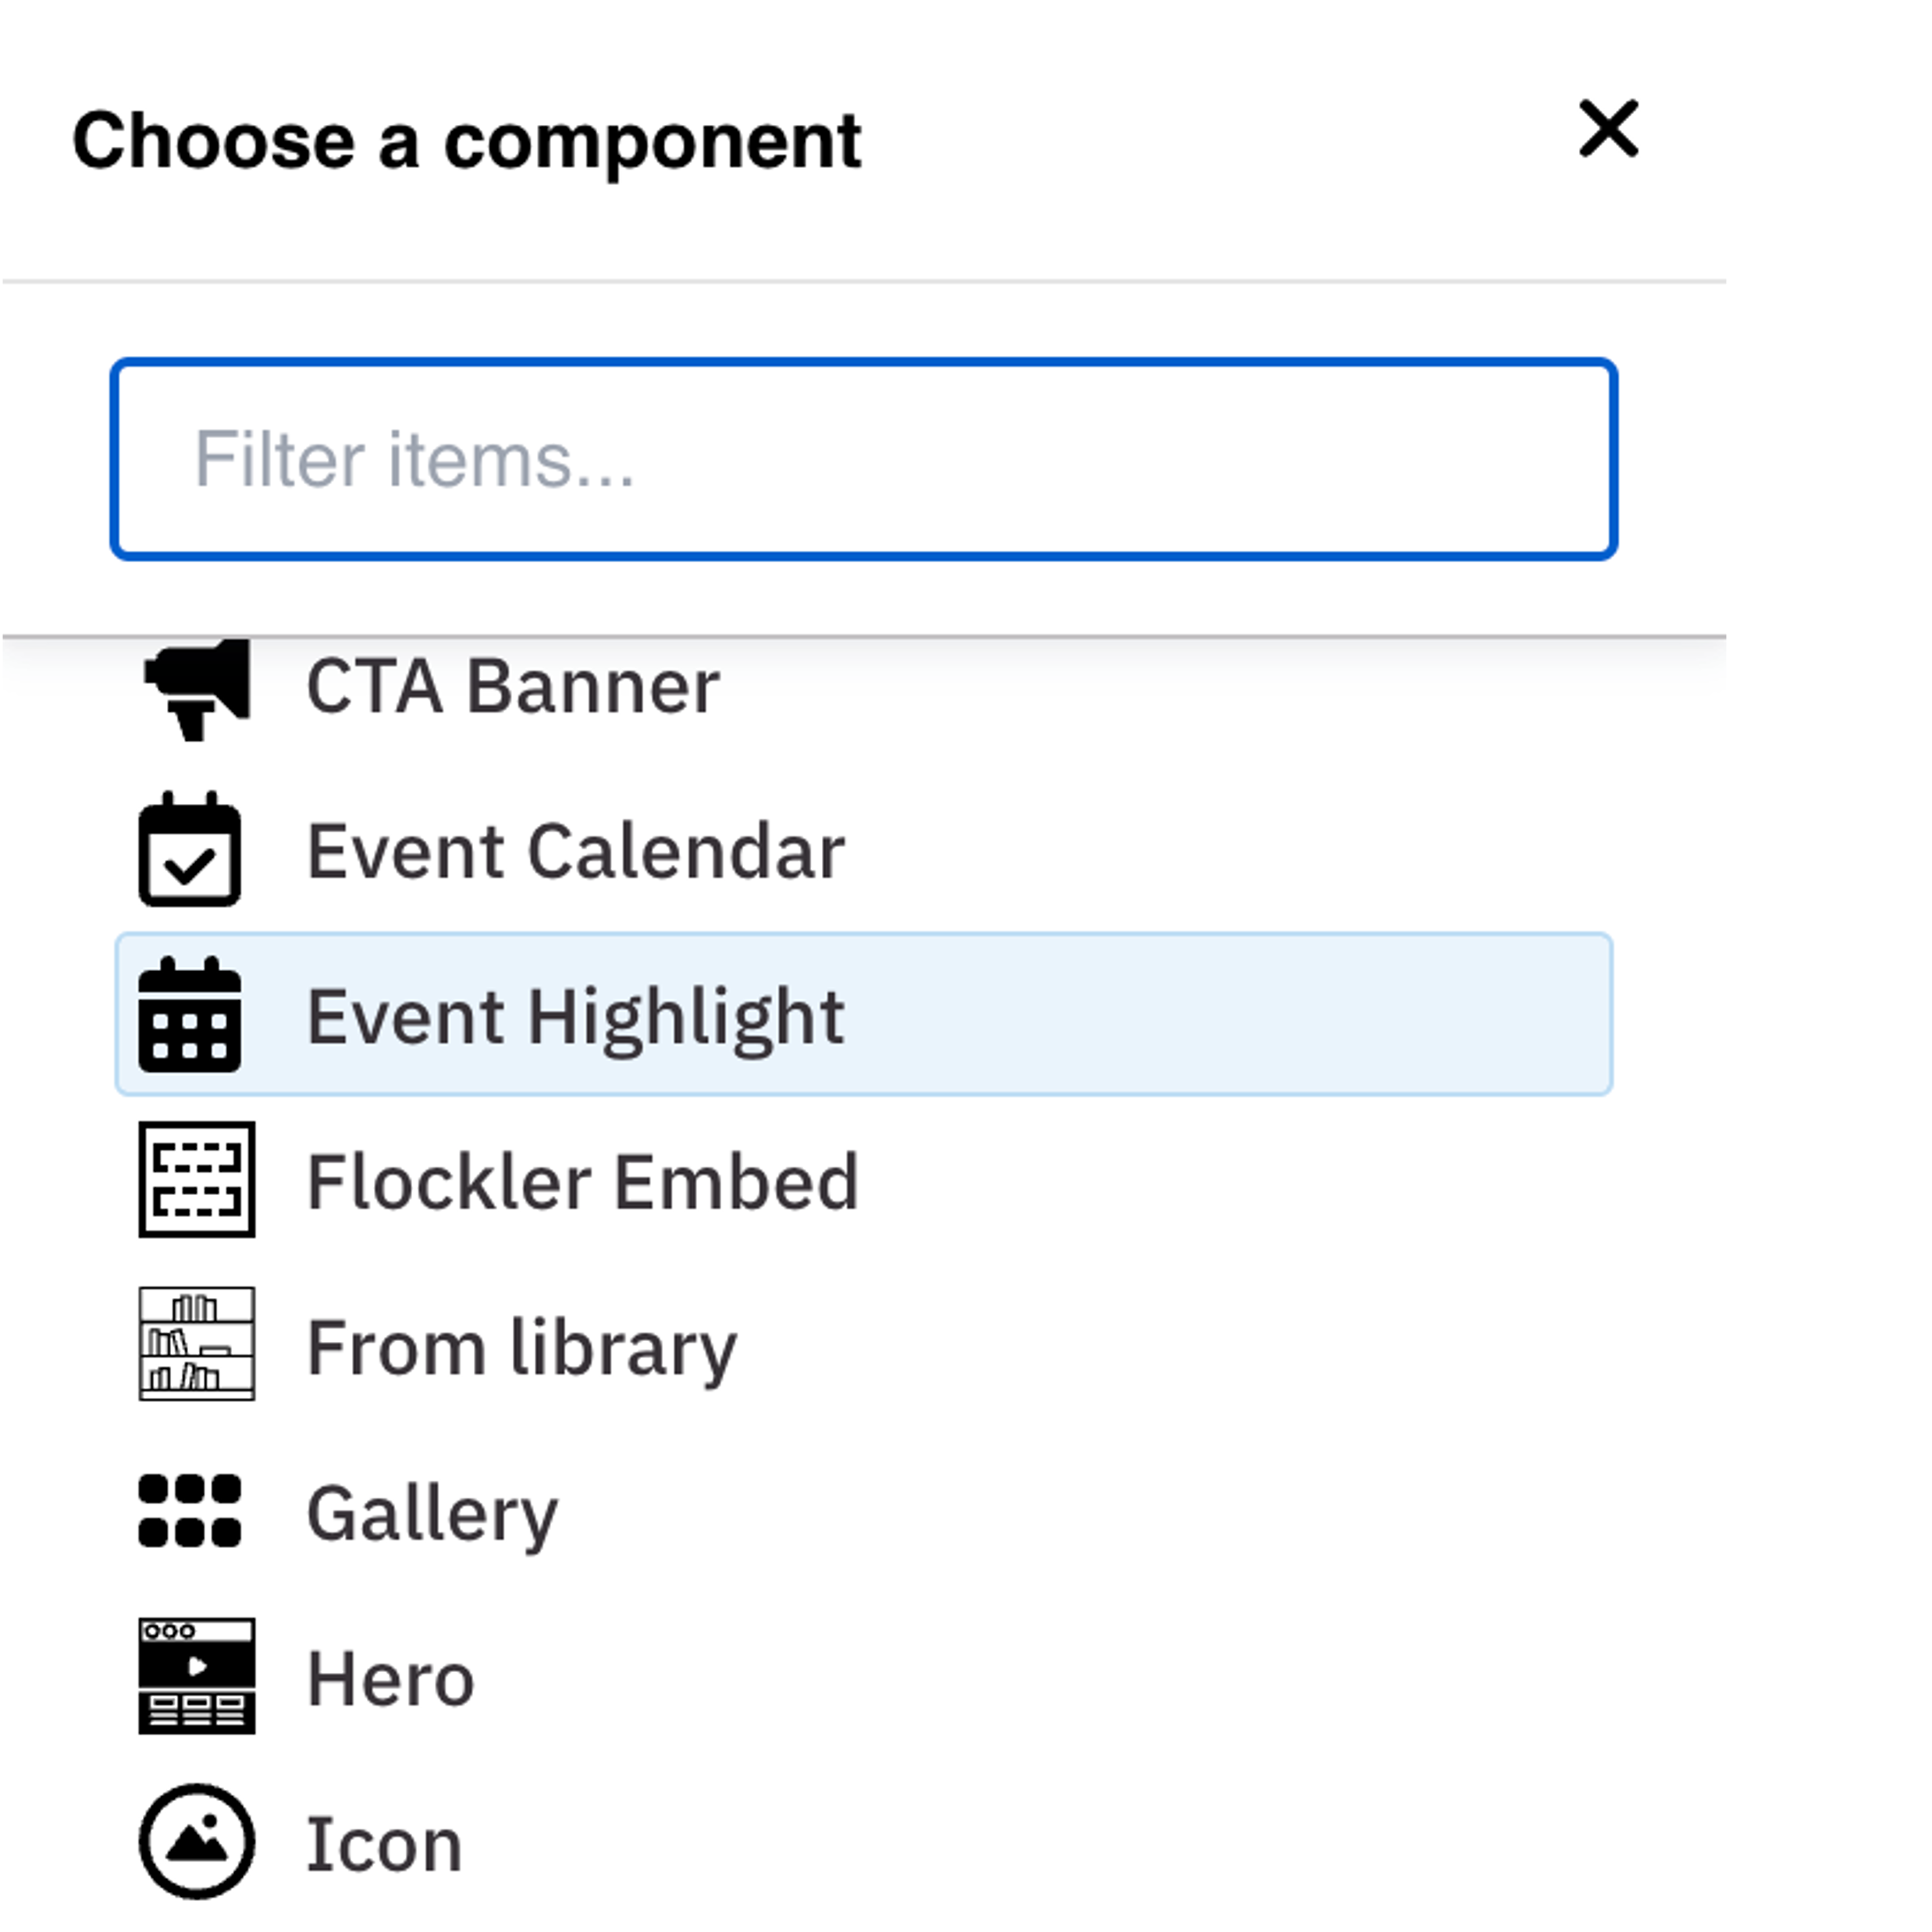Select Flockler Embed component label

583,1182
